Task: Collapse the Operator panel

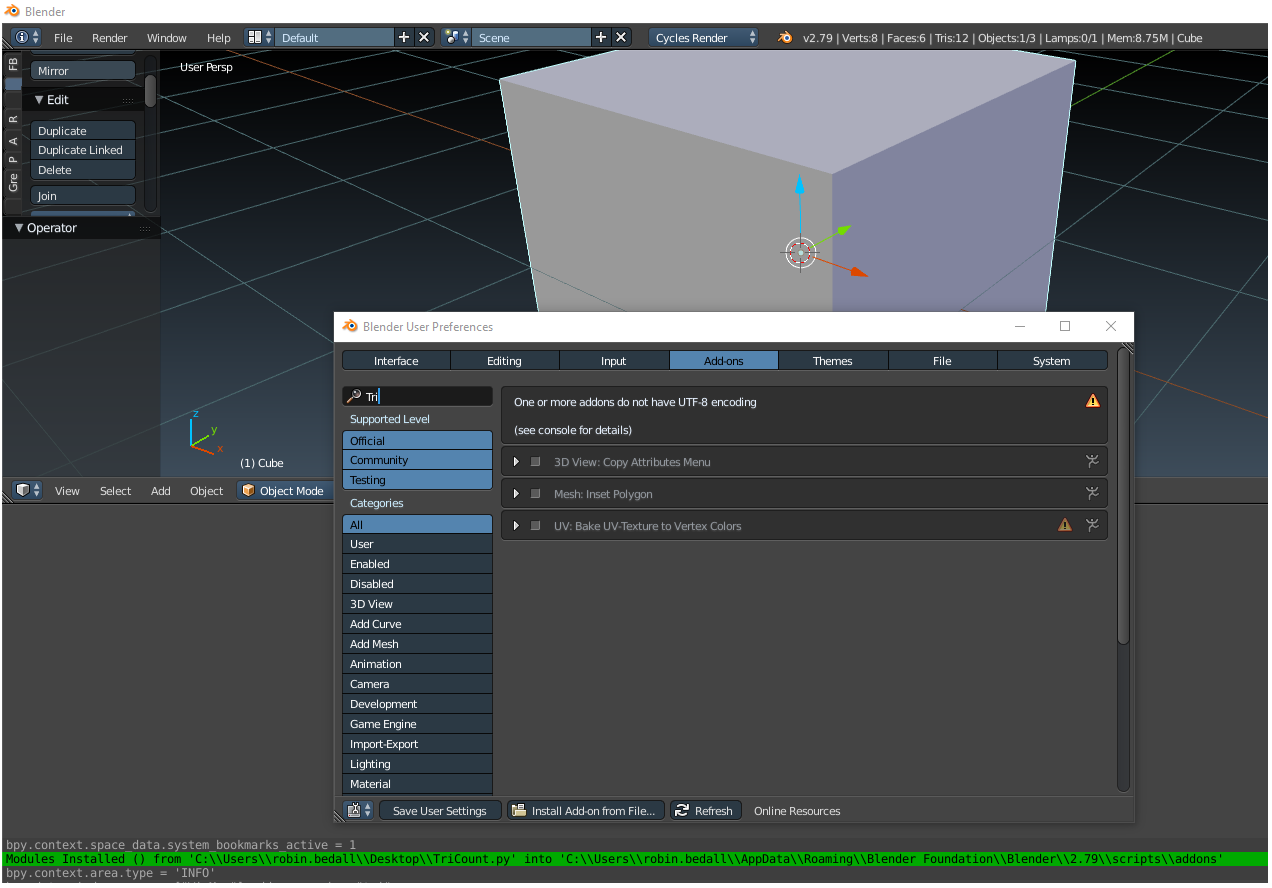Action: [19, 228]
